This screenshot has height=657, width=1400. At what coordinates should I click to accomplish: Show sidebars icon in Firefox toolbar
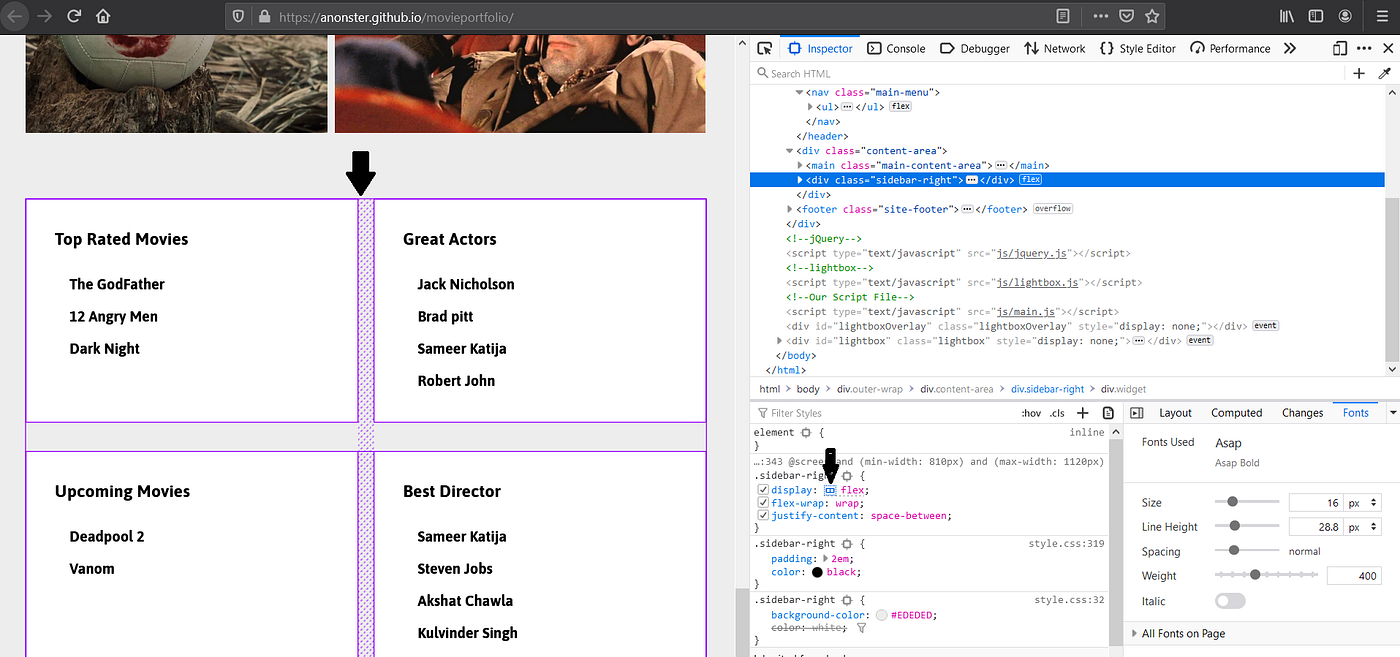(x=1316, y=17)
